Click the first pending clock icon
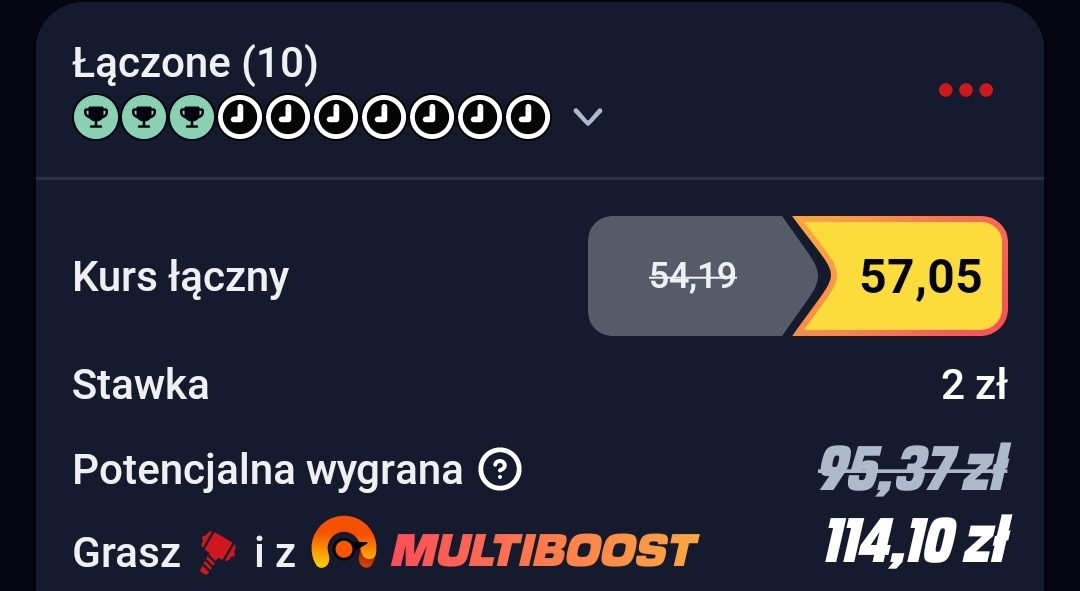This screenshot has height=591, width=1080. point(240,117)
